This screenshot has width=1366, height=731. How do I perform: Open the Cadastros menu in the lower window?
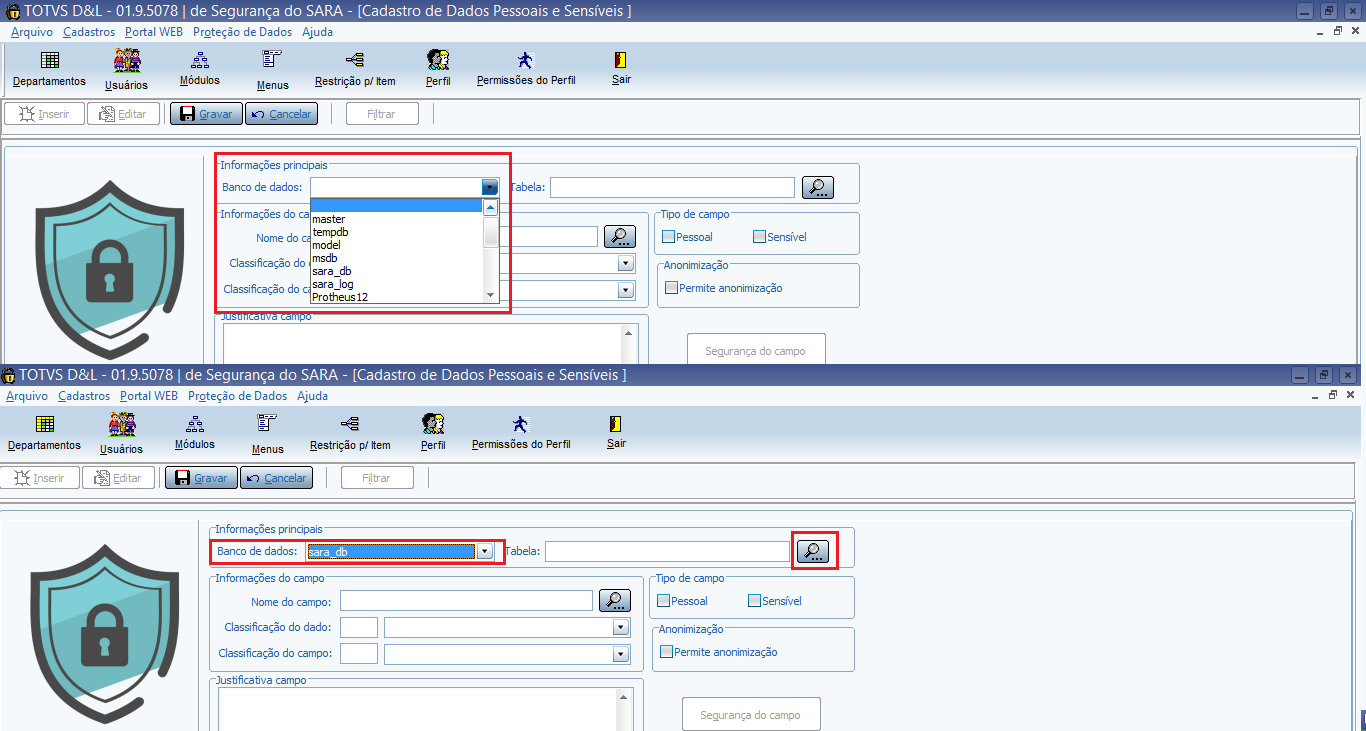click(x=84, y=396)
